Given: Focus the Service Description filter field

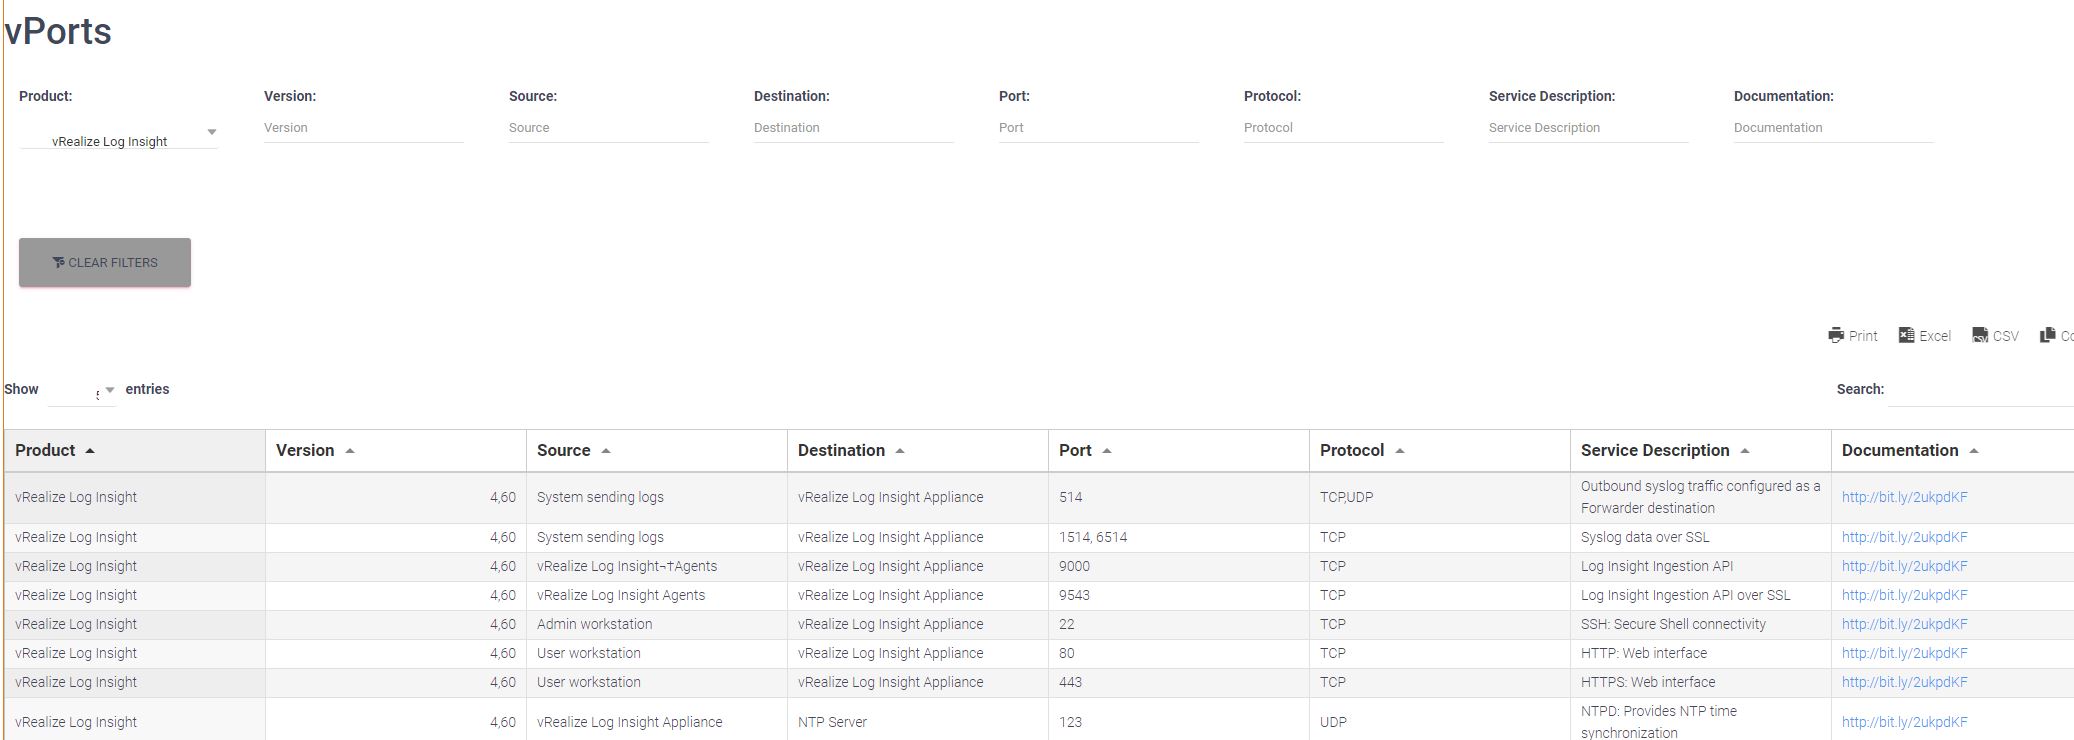Looking at the screenshot, I should [x=1588, y=128].
